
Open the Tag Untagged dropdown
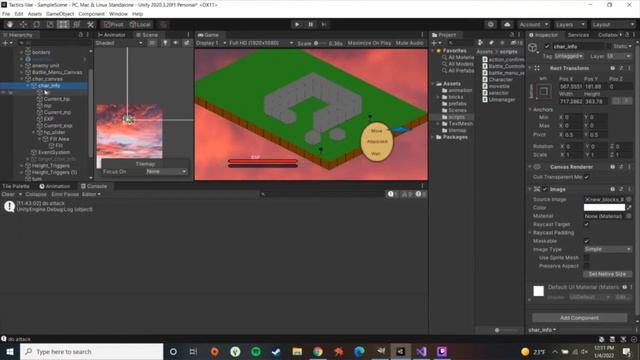point(568,56)
